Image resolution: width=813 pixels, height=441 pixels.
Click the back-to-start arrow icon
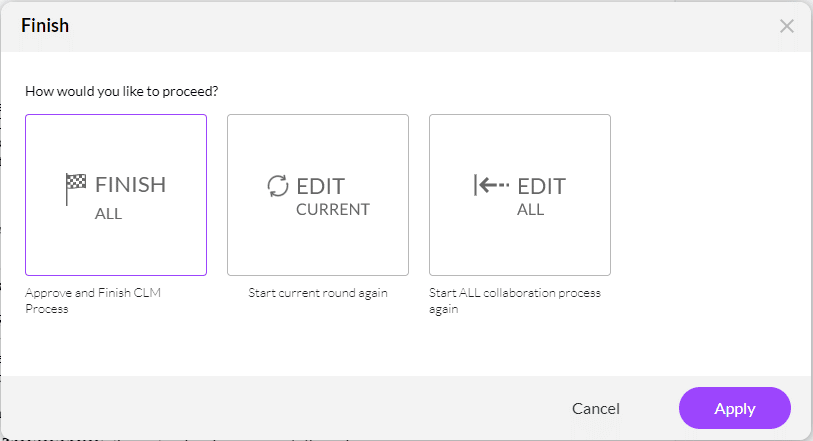(x=491, y=185)
